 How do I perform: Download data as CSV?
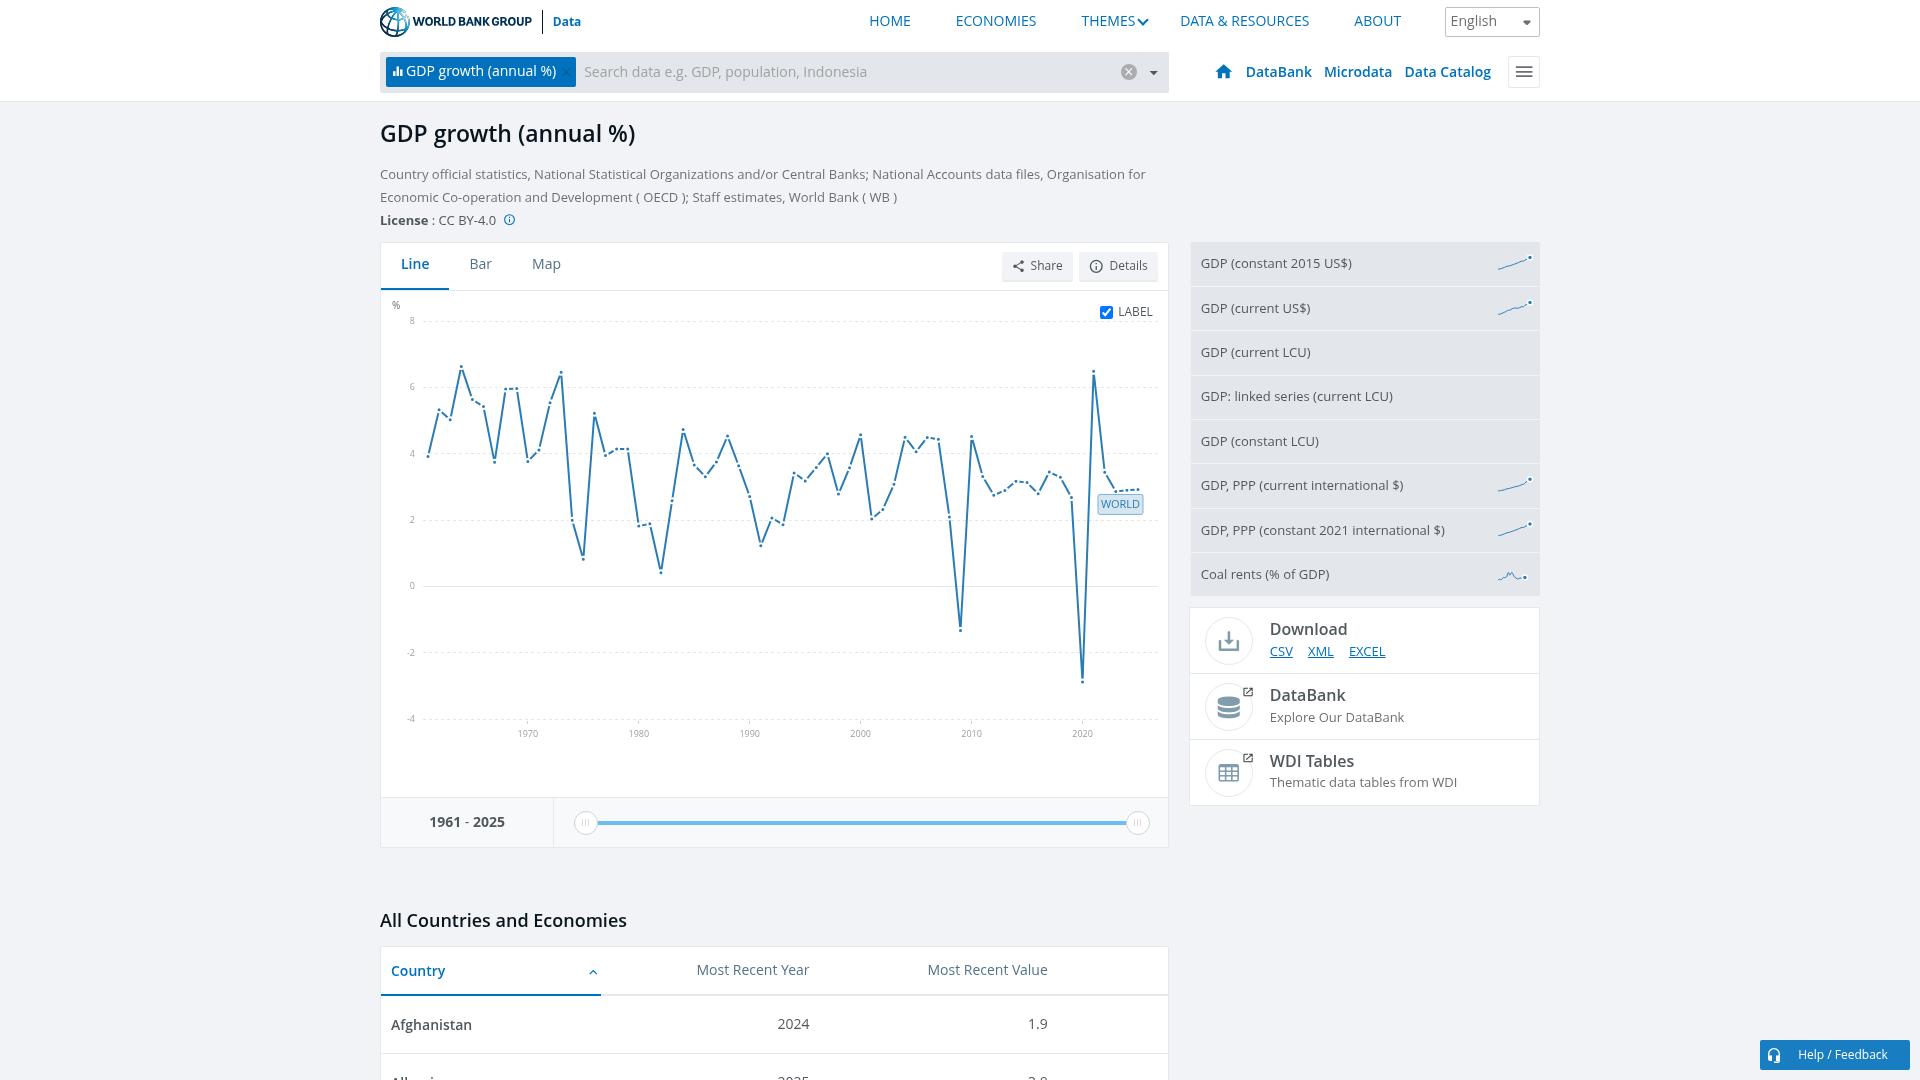pos(1281,652)
